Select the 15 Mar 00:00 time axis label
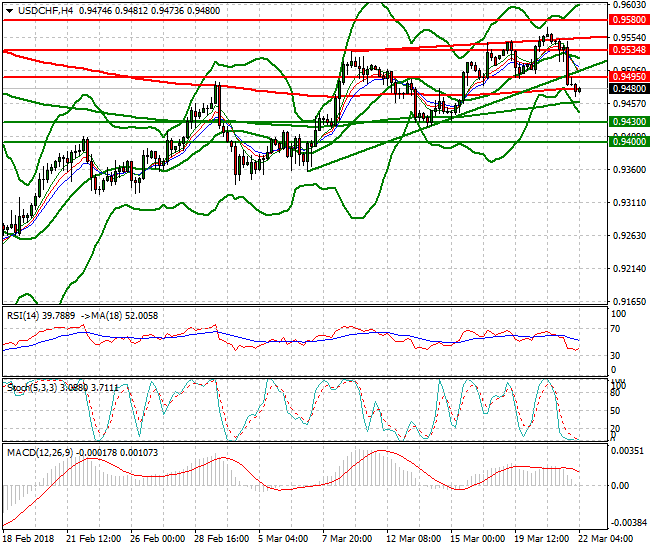Viewport: 650px width, 550px height. [477, 538]
